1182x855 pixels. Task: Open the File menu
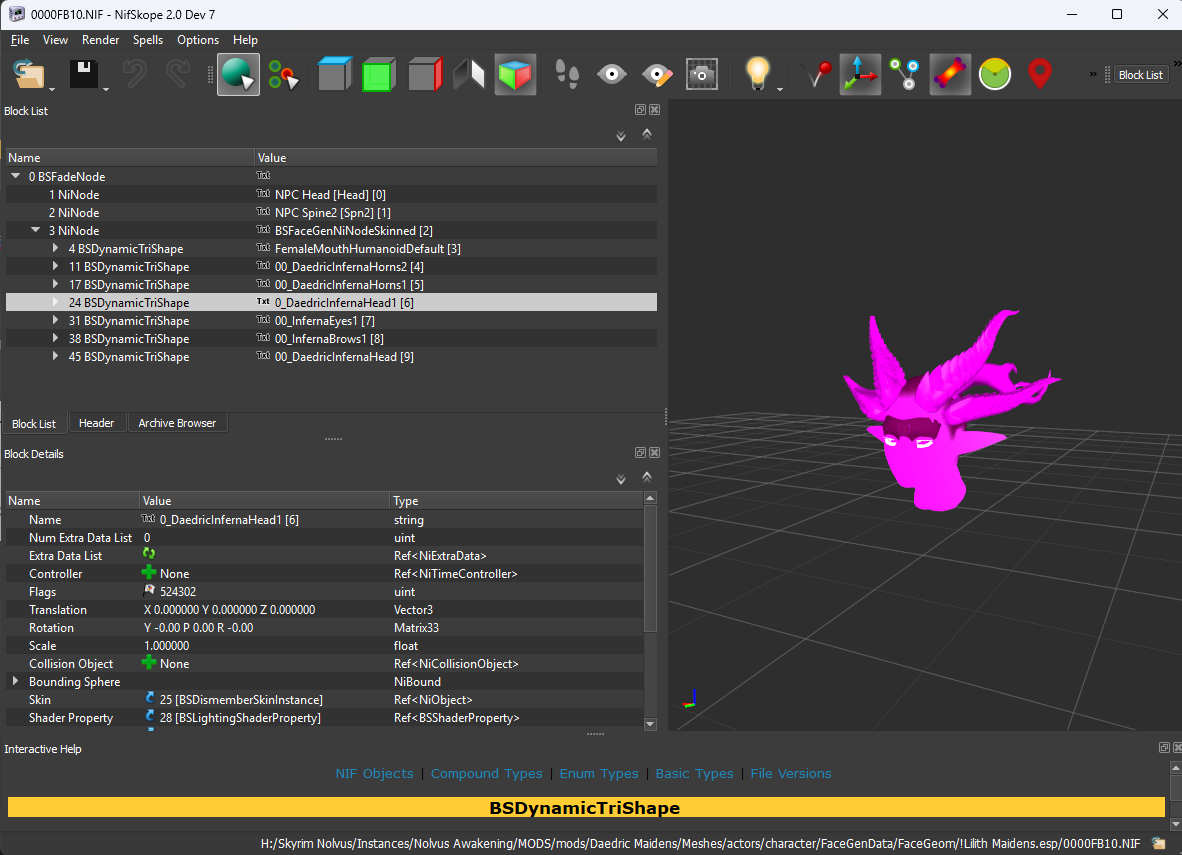pos(20,40)
